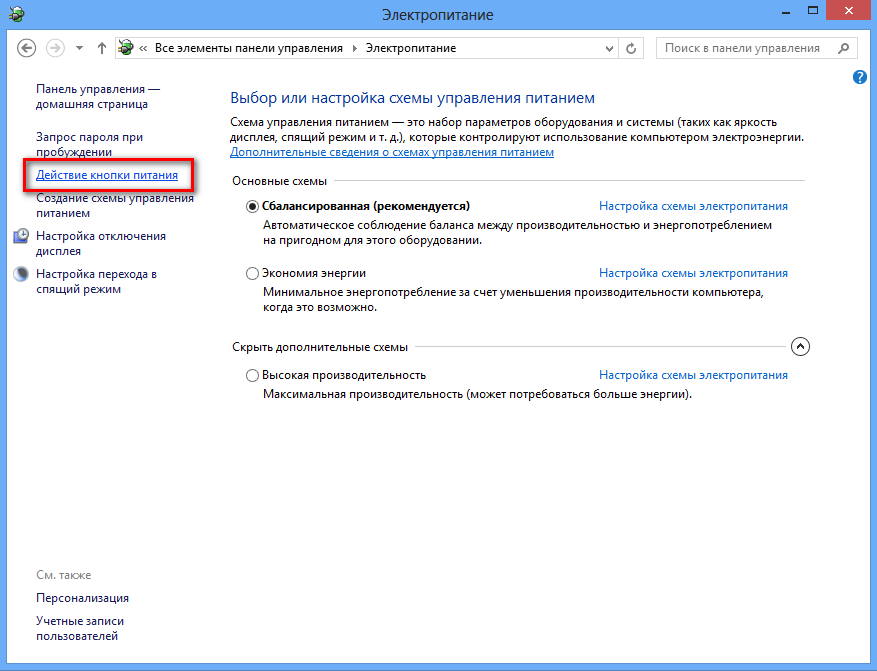The height and width of the screenshot is (671, 877).
Task: Collapse the additional plans section chevron
Action: pos(799,347)
